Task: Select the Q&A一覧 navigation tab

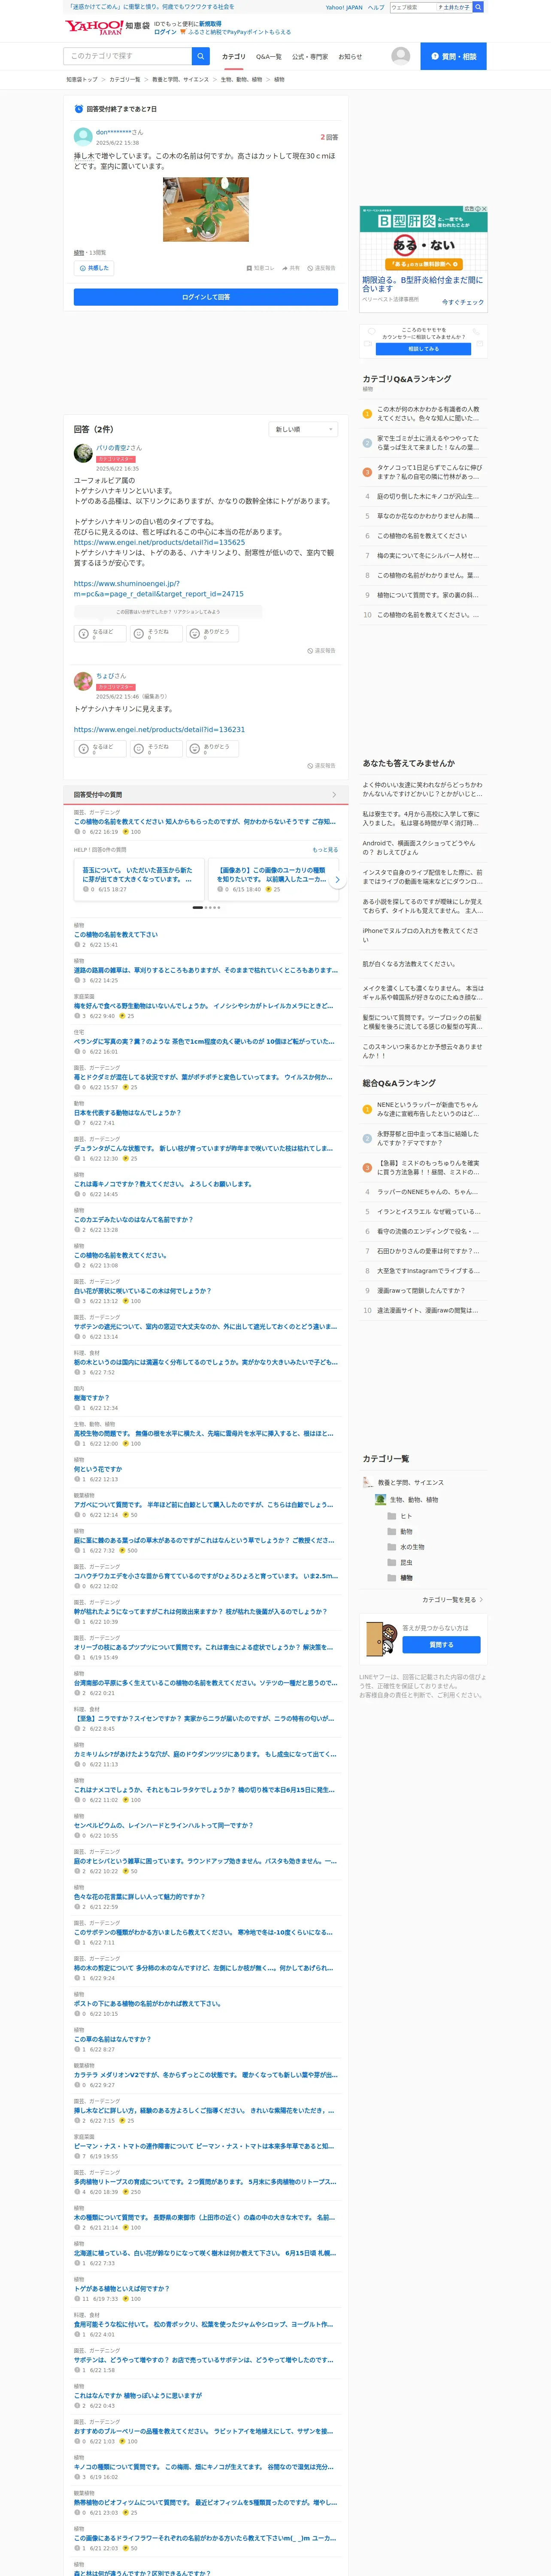Action: click(268, 57)
